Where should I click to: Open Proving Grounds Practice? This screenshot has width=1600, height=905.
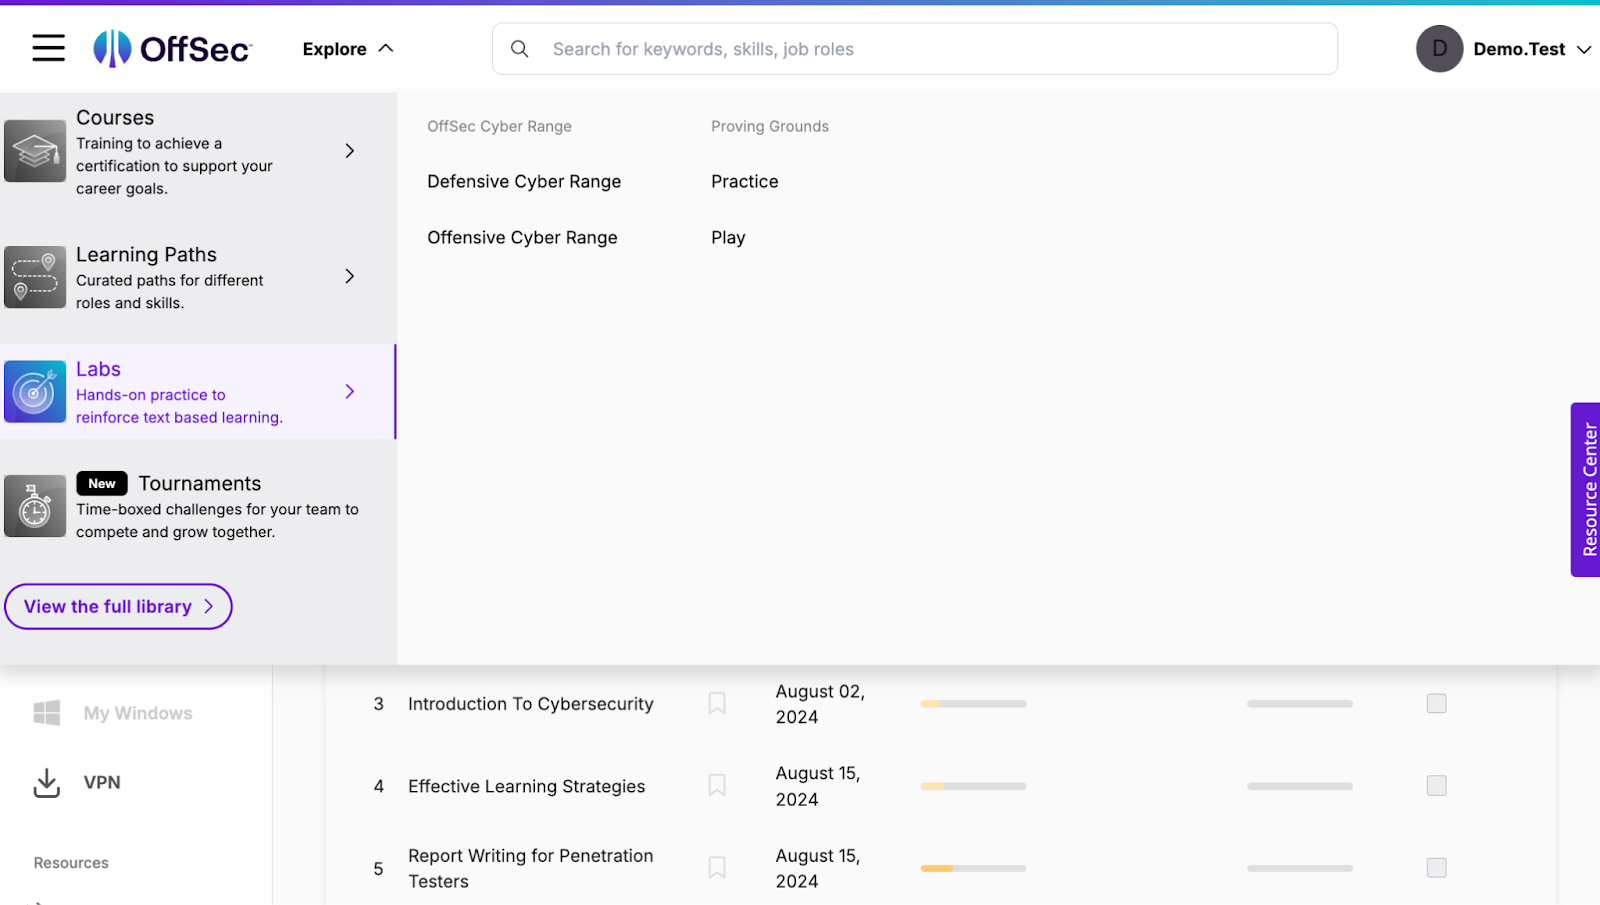pos(745,182)
